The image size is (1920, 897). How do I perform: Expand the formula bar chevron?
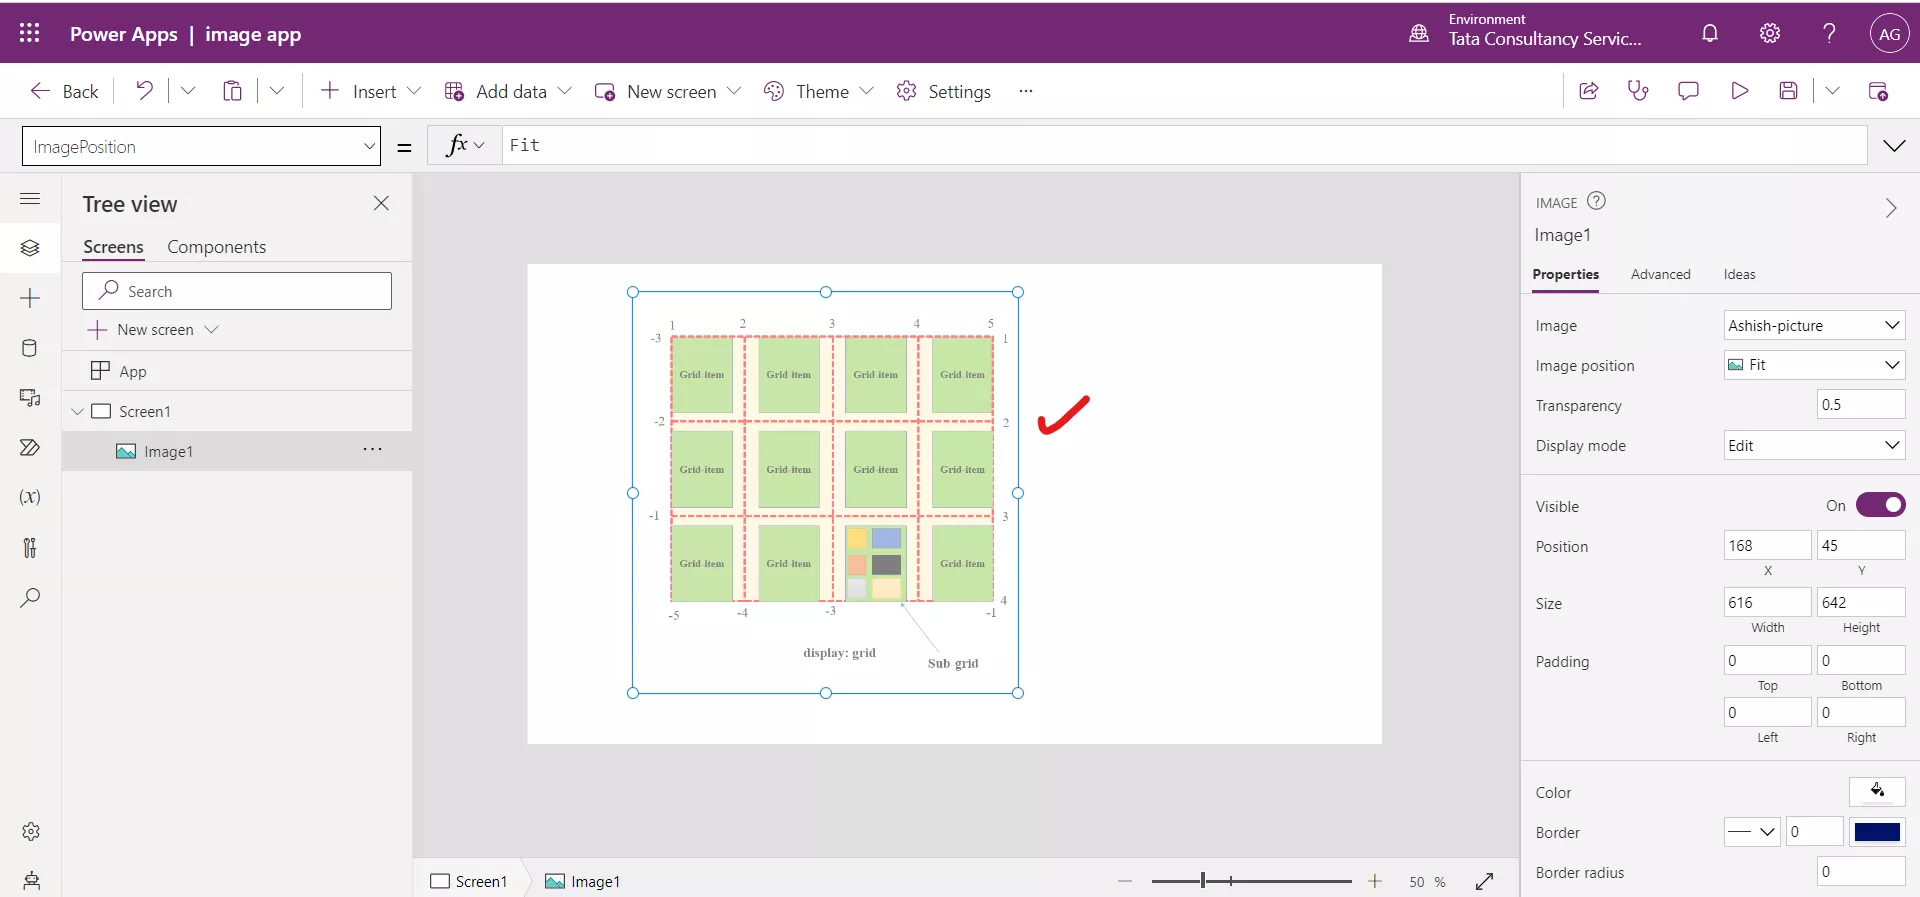1894,146
